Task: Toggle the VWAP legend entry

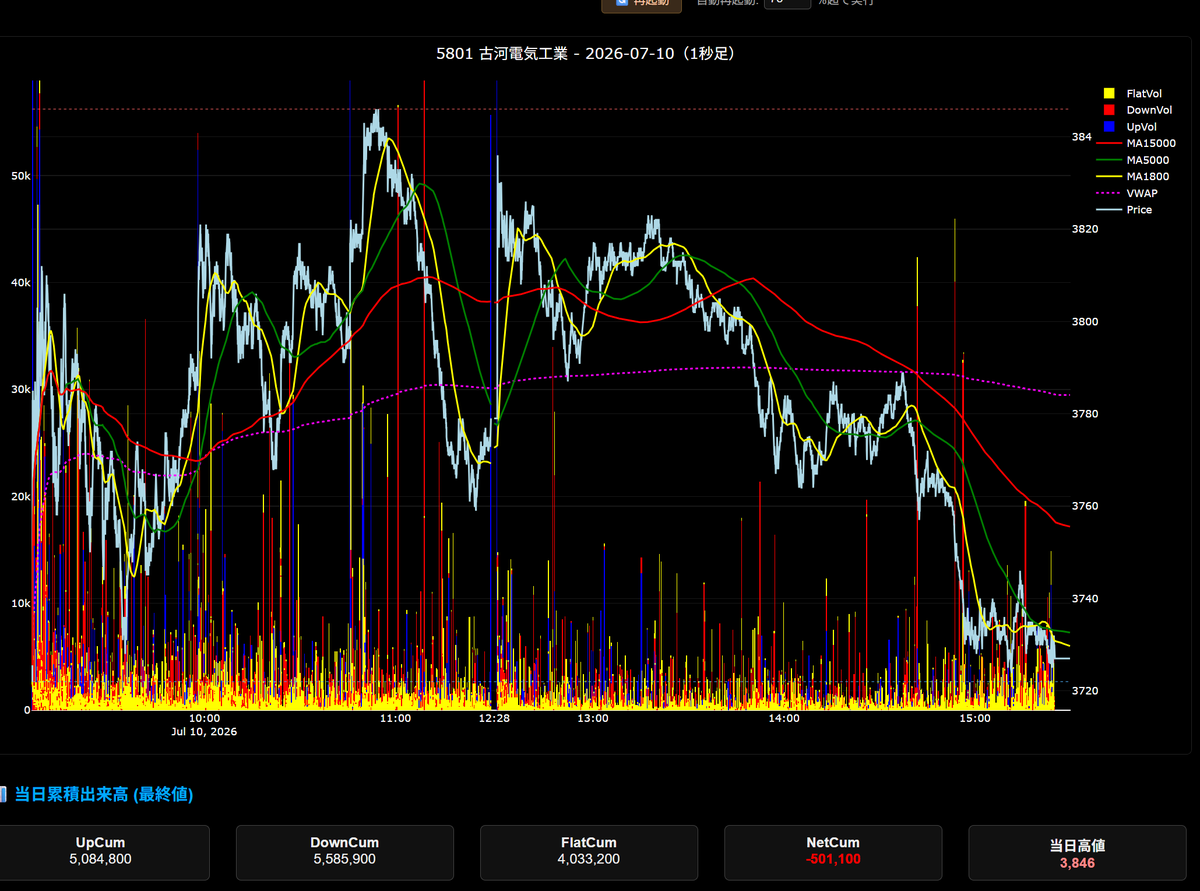Action: [x=1136, y=193]
